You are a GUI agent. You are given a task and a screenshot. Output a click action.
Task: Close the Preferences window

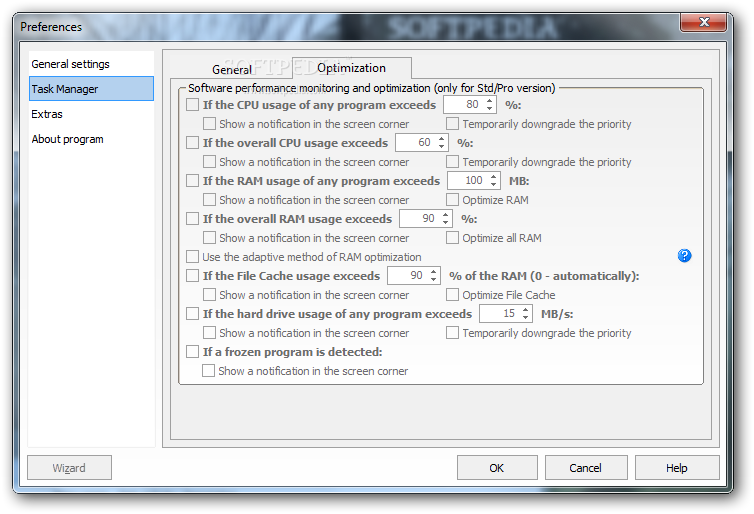(x=704, y=22)
